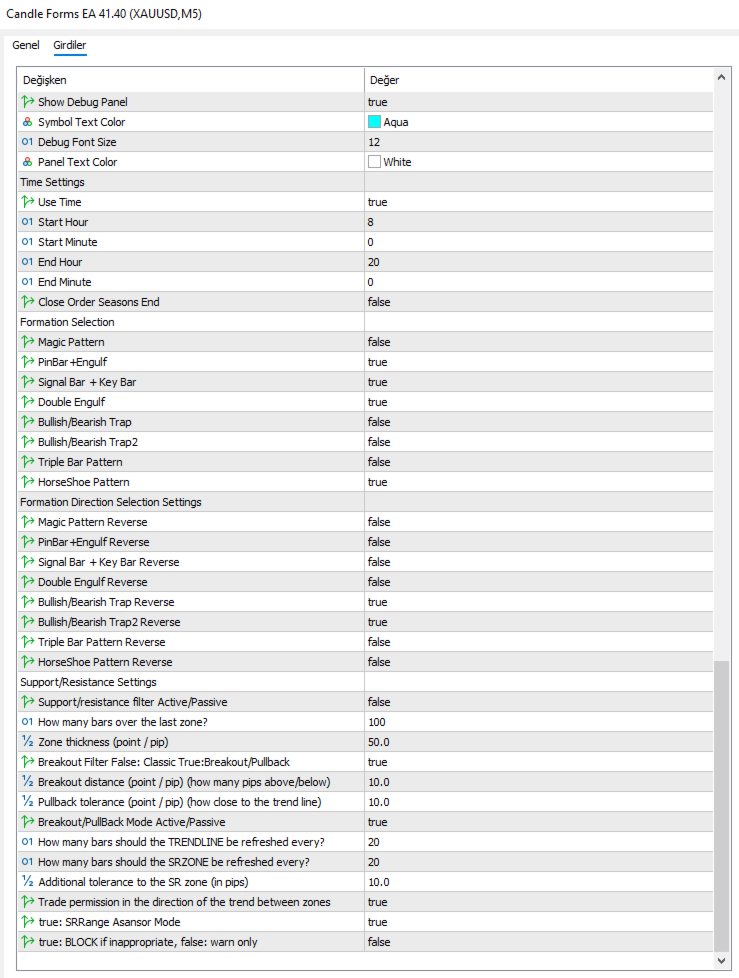
Task: Open the Double Engulf value dropdown
Action: [x=538, y=402]
